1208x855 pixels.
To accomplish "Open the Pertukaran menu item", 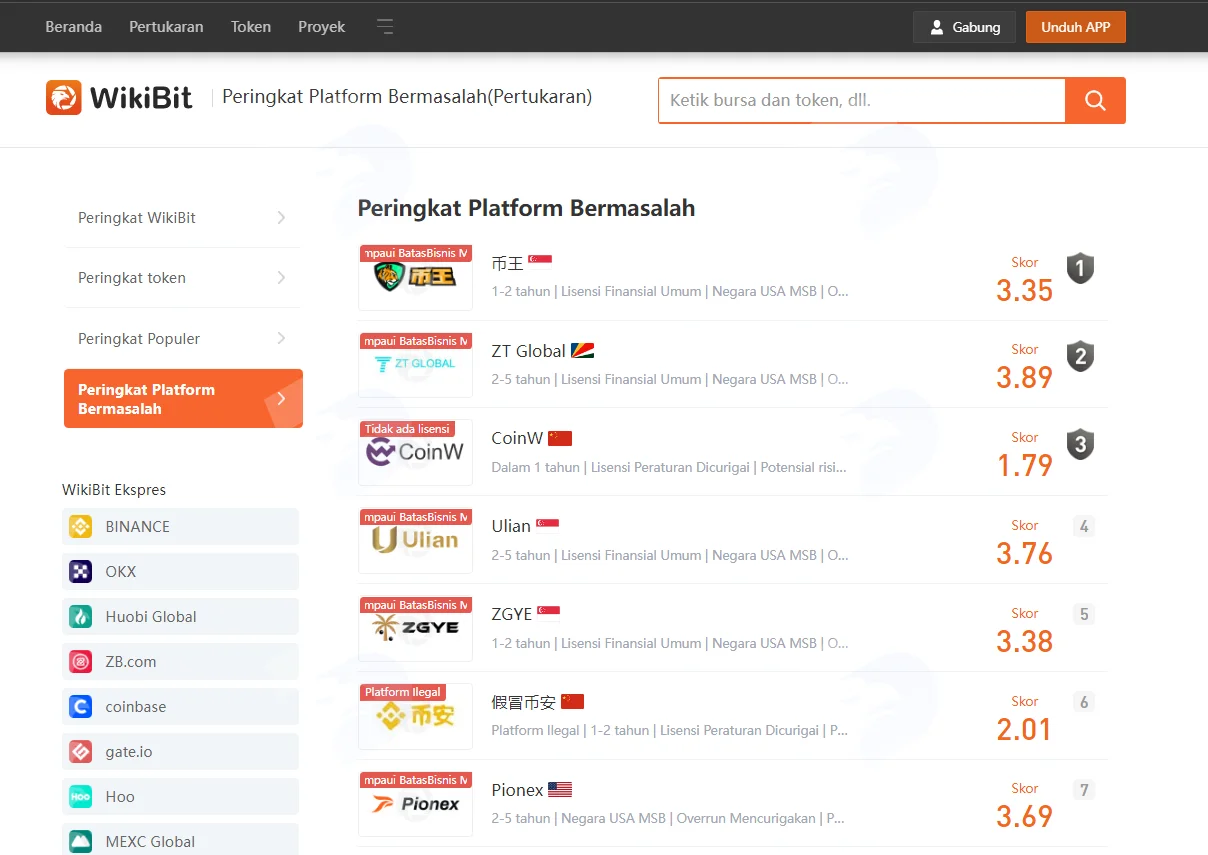I will pos(166,27).
